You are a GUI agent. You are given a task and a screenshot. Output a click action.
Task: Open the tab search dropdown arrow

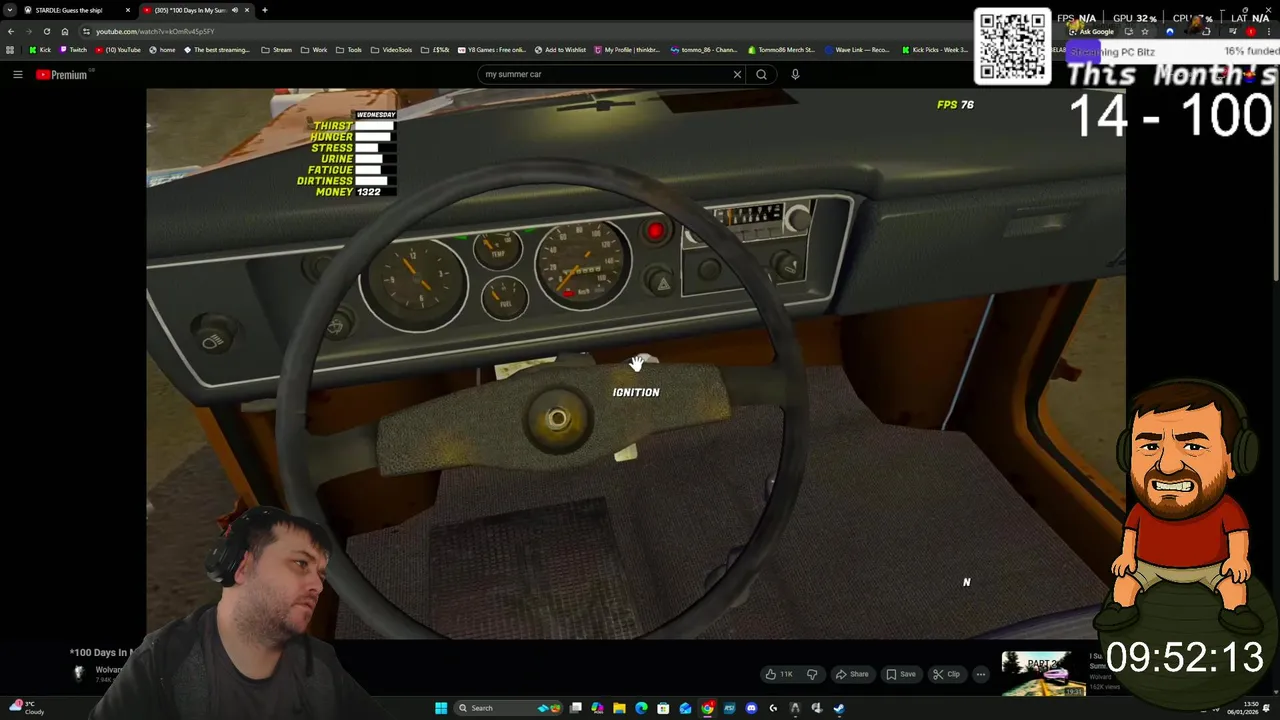[x=10, y=10]
